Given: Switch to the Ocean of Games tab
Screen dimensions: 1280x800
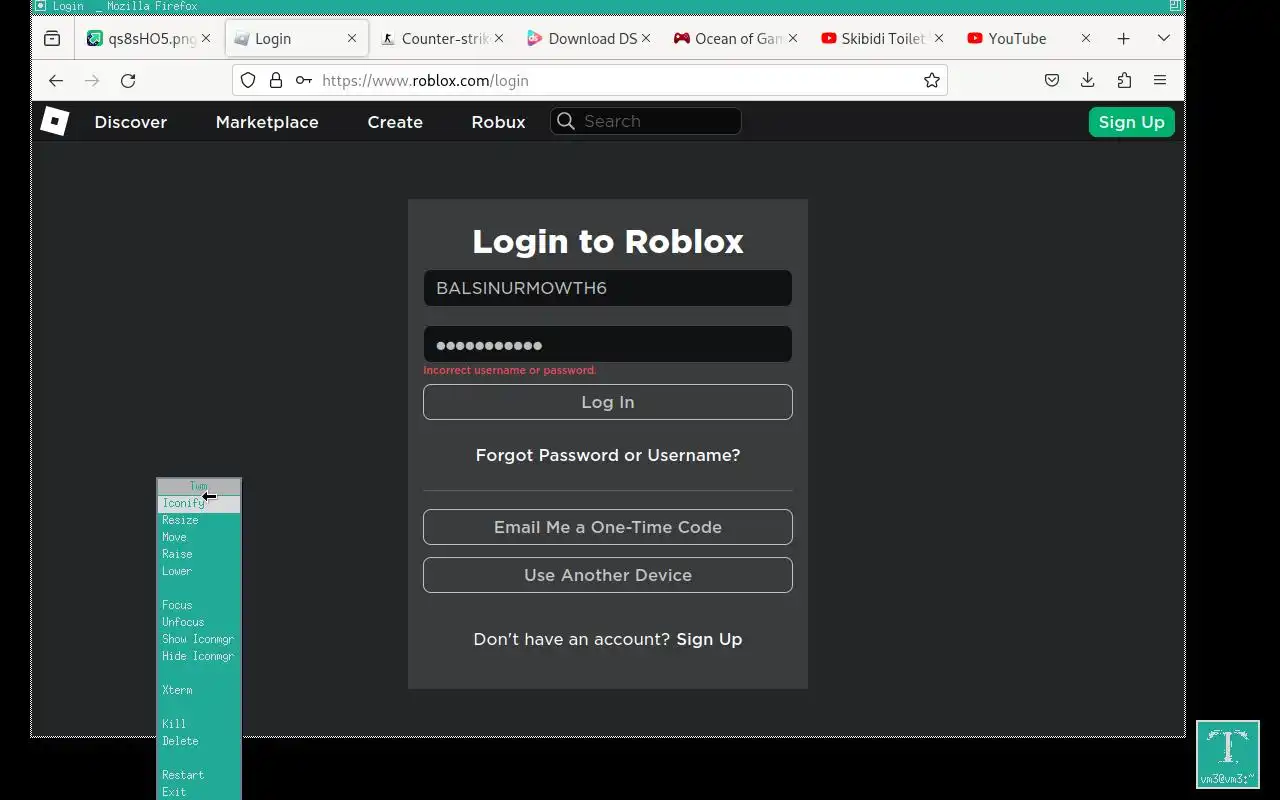Looking at the screenshot, I should click(737, 39).
